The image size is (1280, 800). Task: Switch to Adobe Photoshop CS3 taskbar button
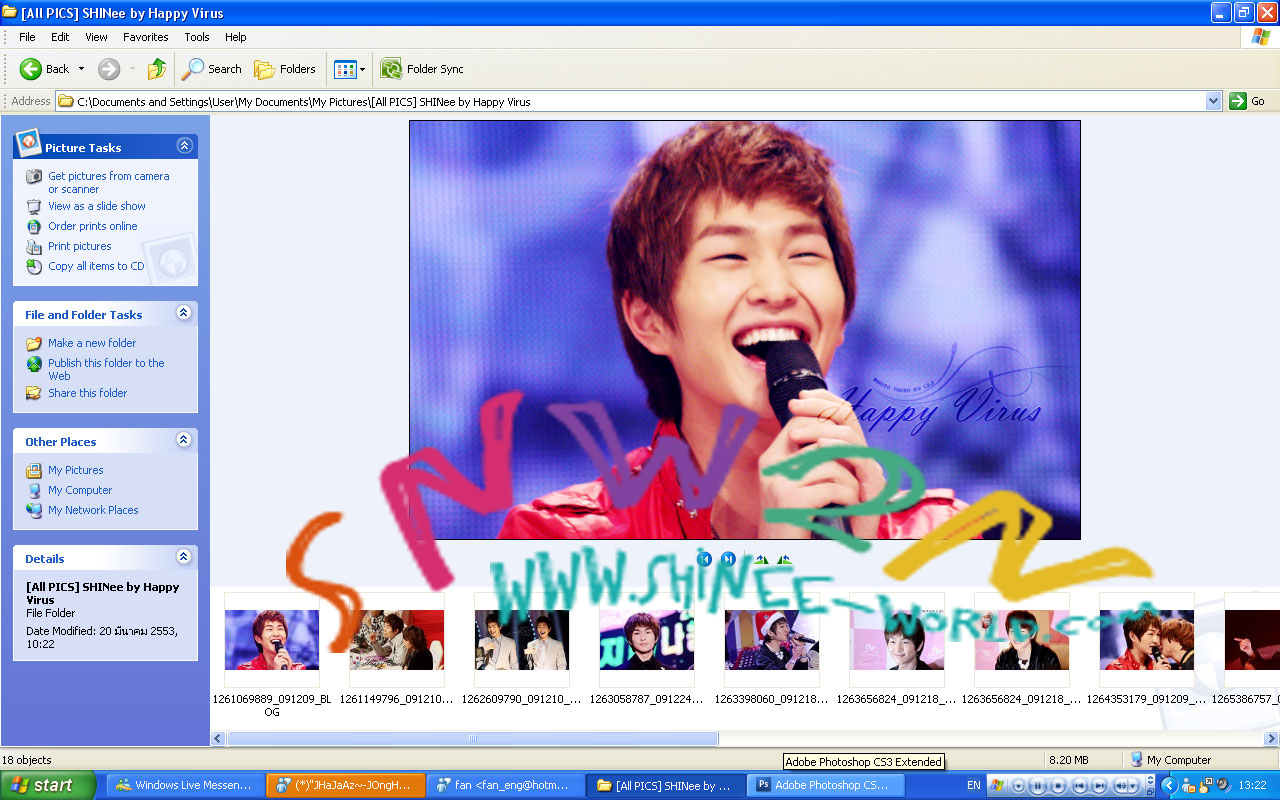click(825, 785)
